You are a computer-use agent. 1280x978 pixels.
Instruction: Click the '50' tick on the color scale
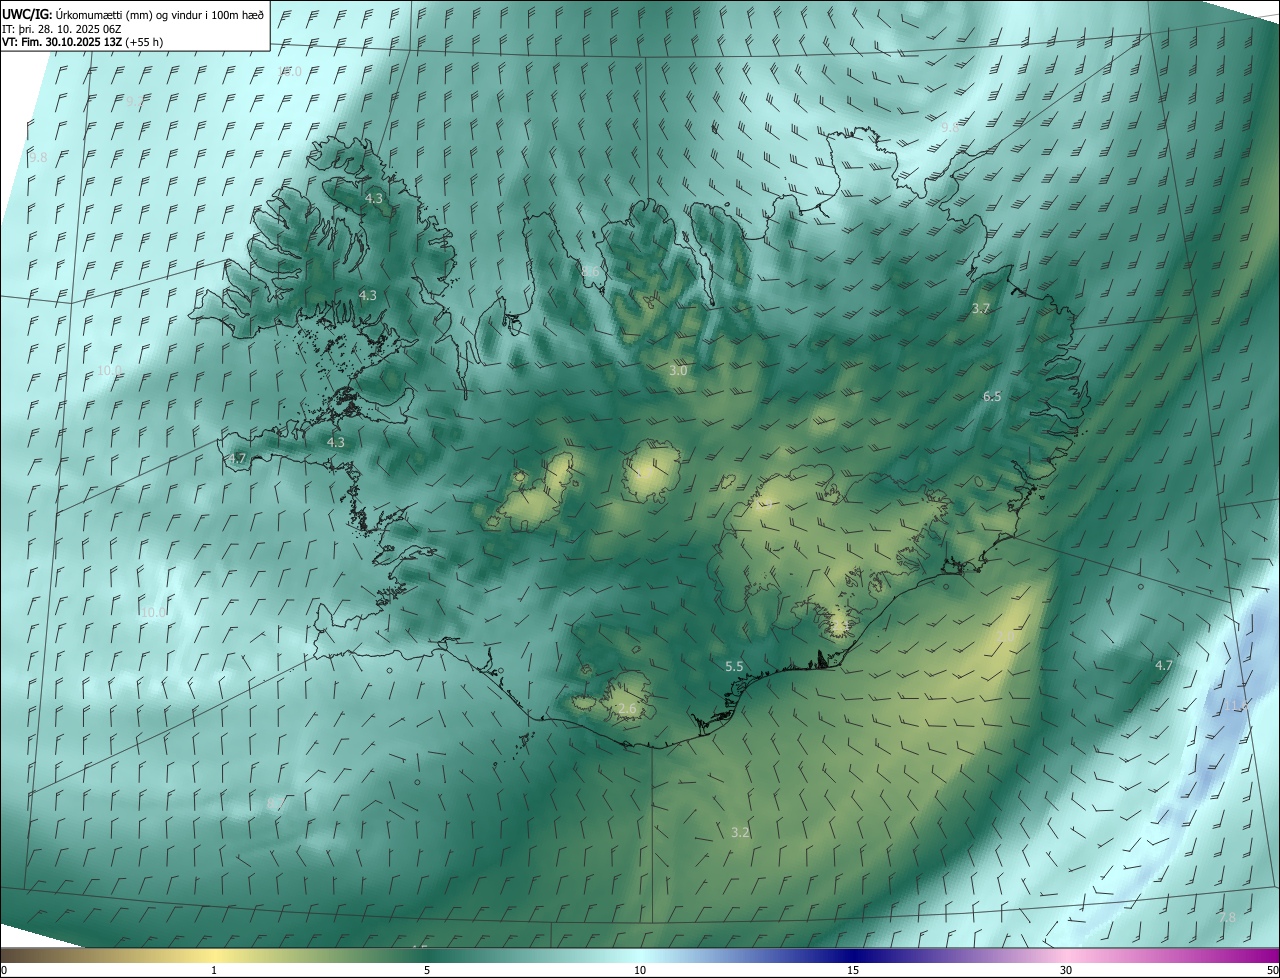1272,970
